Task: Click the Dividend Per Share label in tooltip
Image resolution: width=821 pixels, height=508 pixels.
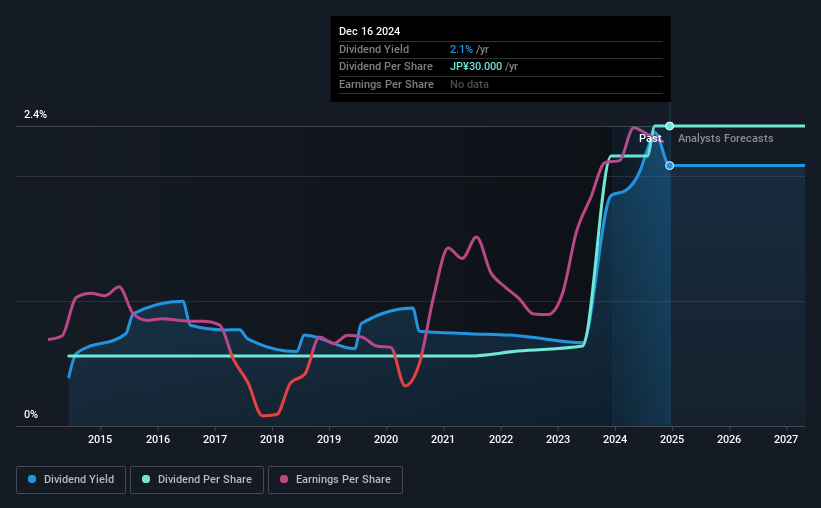Action: tap(386, 67)
